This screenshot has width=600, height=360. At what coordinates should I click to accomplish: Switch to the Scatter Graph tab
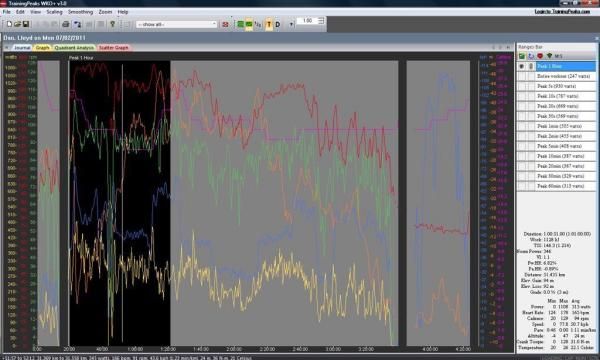[x=113, y=47]
